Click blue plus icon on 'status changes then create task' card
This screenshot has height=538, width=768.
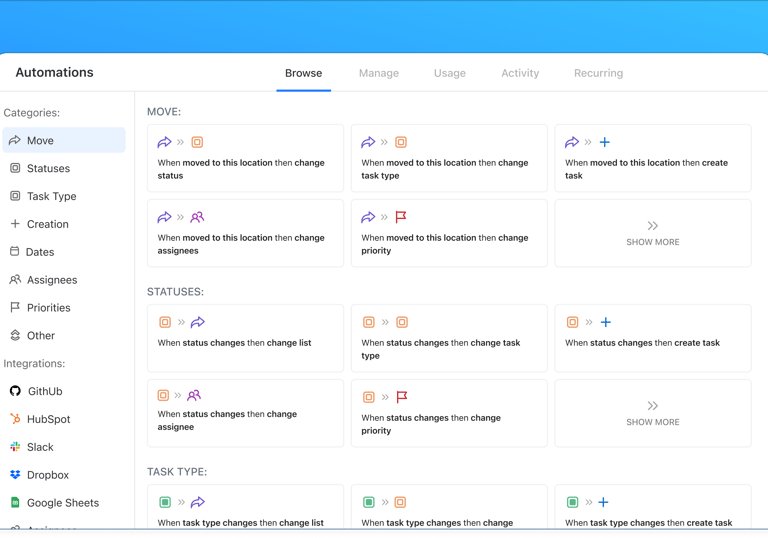(606, 322)
